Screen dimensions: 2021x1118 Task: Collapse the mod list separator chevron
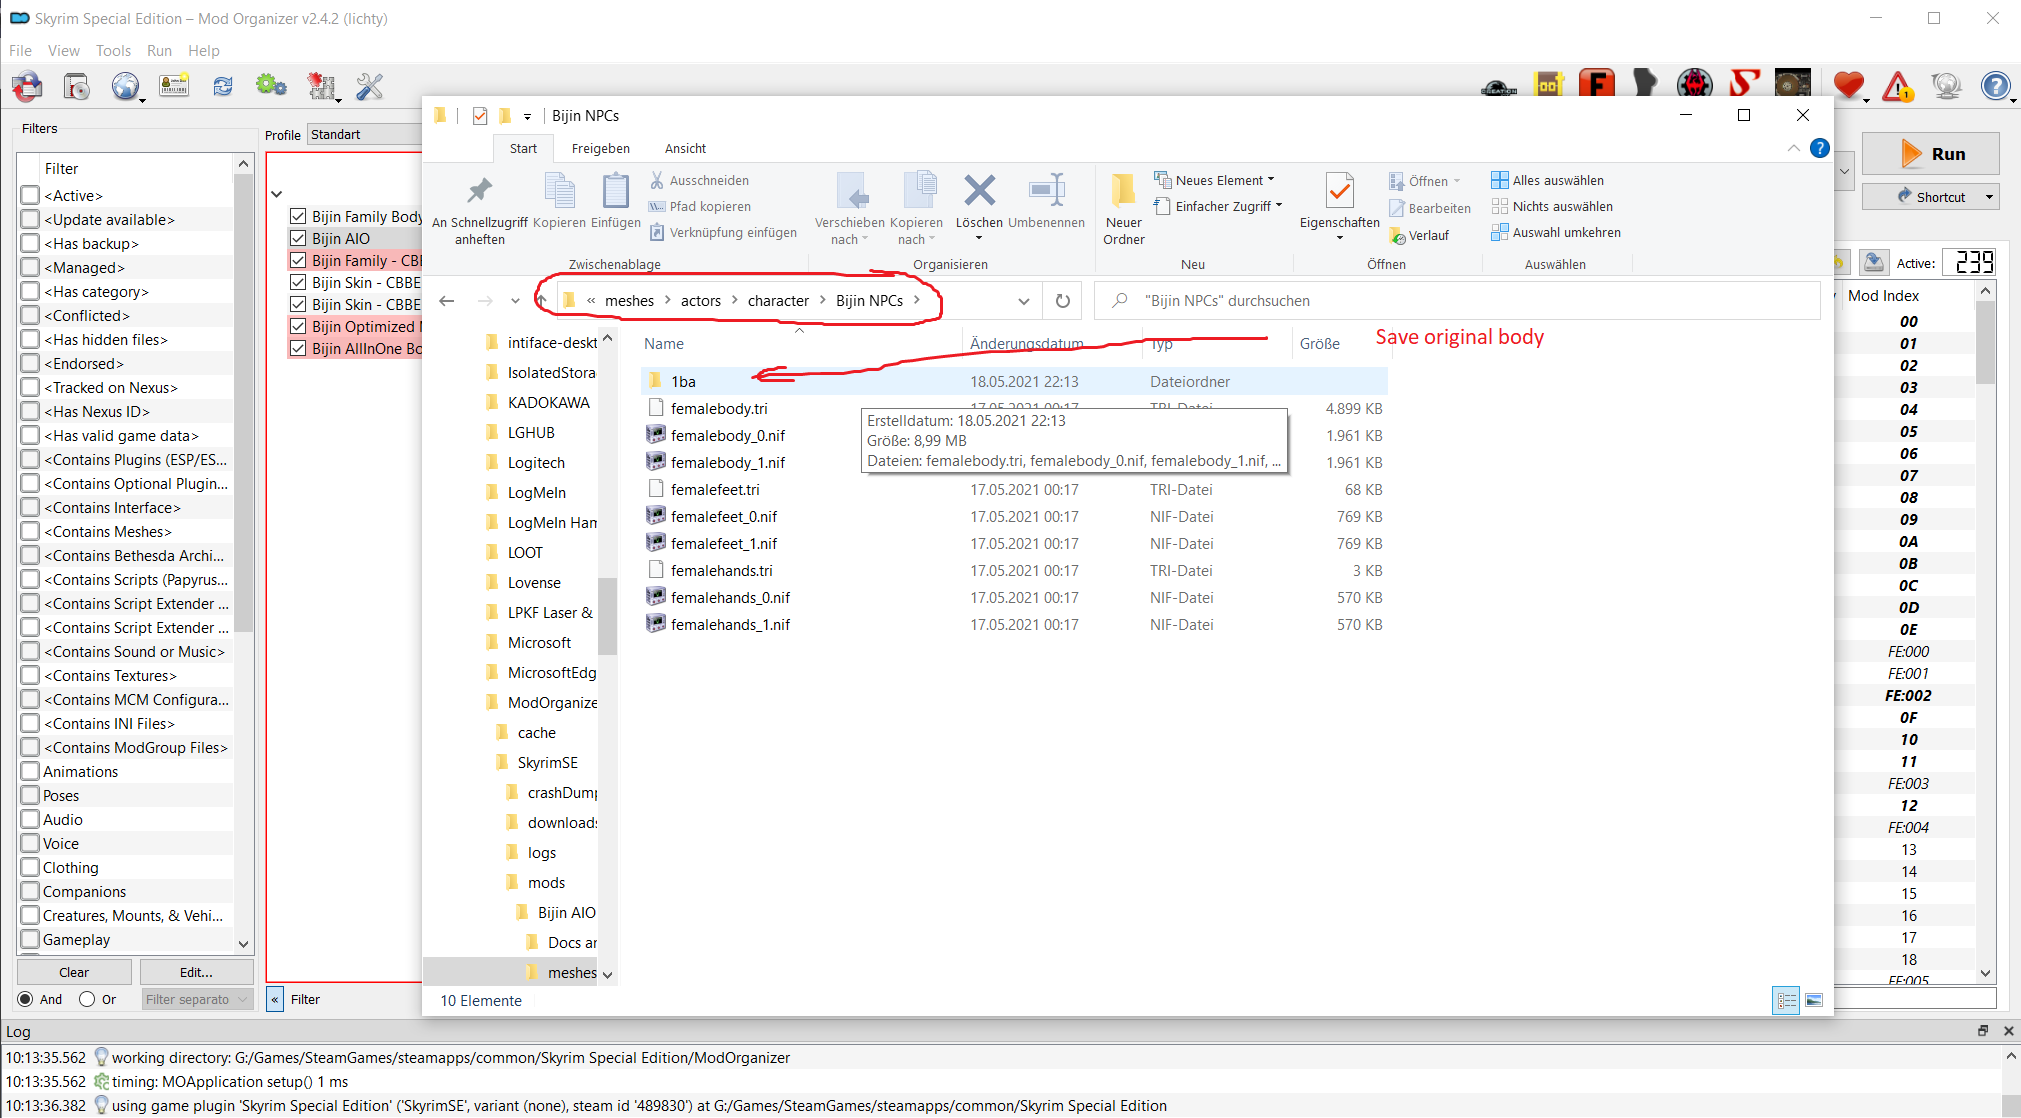click(277, 194)
